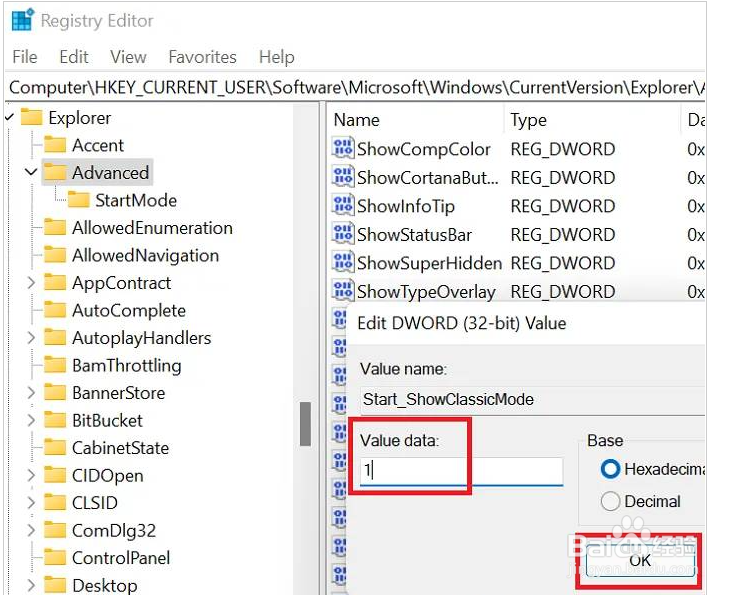Click the ShowCortanaBut... DWORD icon
Image resolution: width=740 pixels, height=595 pixels.
(343, 177)
